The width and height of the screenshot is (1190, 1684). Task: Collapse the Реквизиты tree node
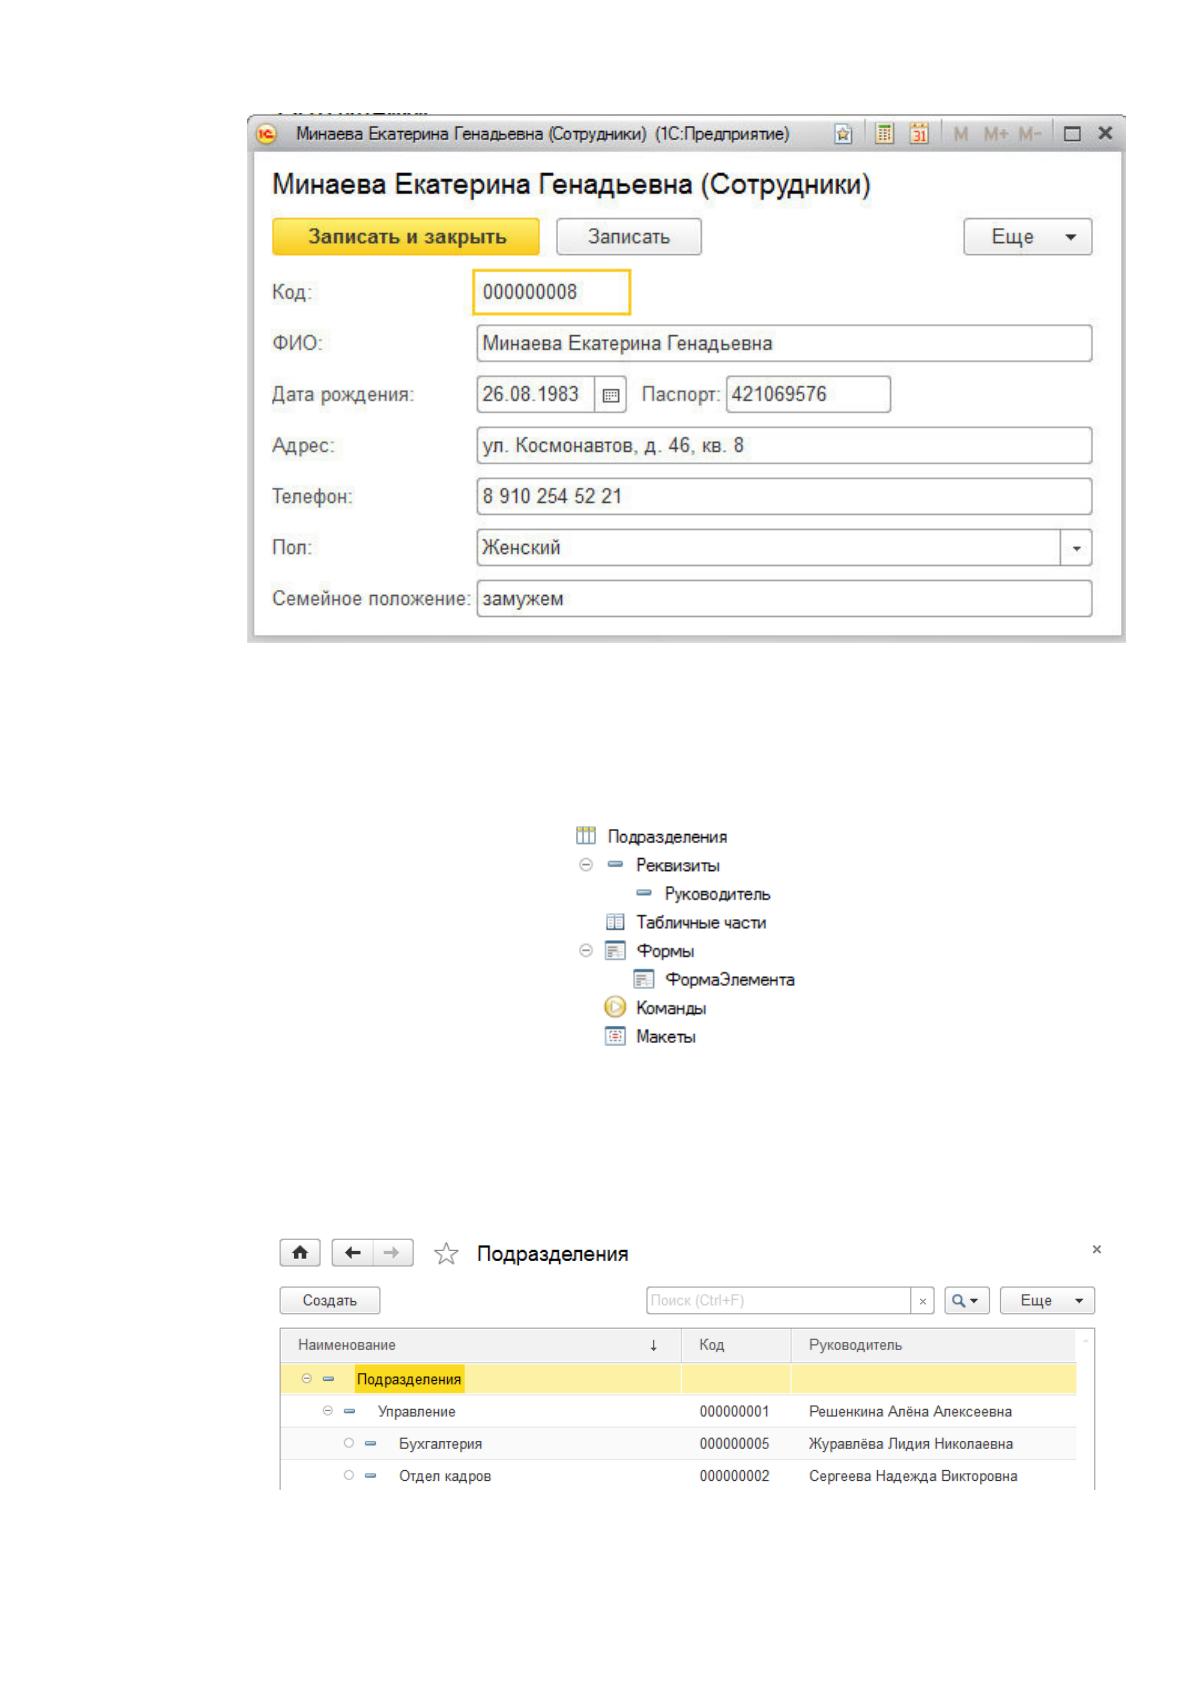pyautogui.click(x=586, y=865)
